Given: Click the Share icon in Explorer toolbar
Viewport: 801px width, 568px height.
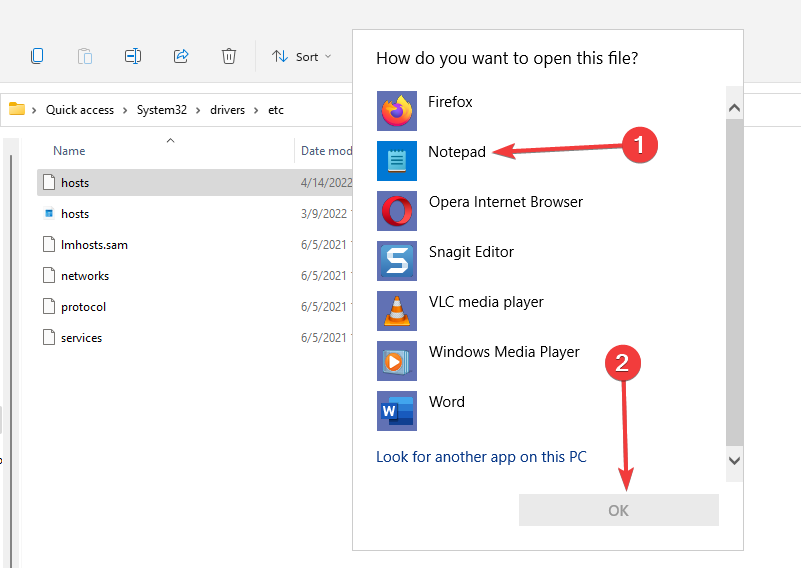Looking at the screenshot, I should pos(181,56).
